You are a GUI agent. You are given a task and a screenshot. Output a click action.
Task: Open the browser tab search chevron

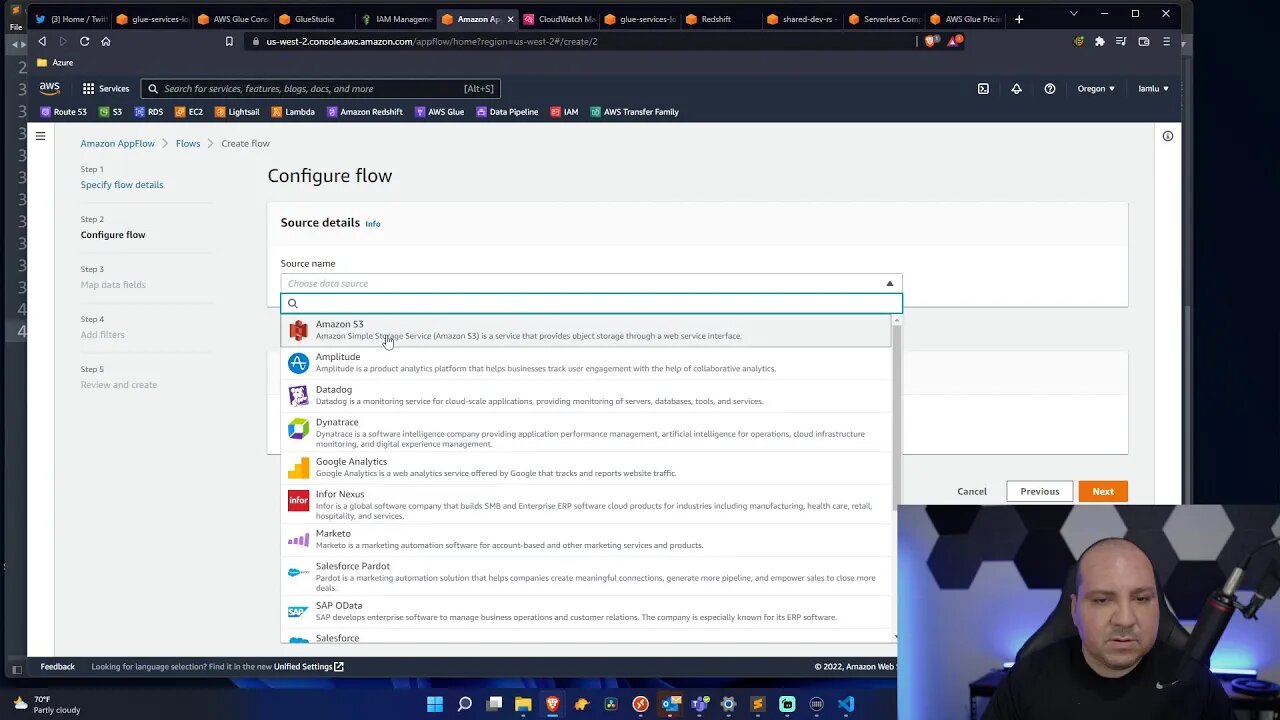click(1074, 14)
